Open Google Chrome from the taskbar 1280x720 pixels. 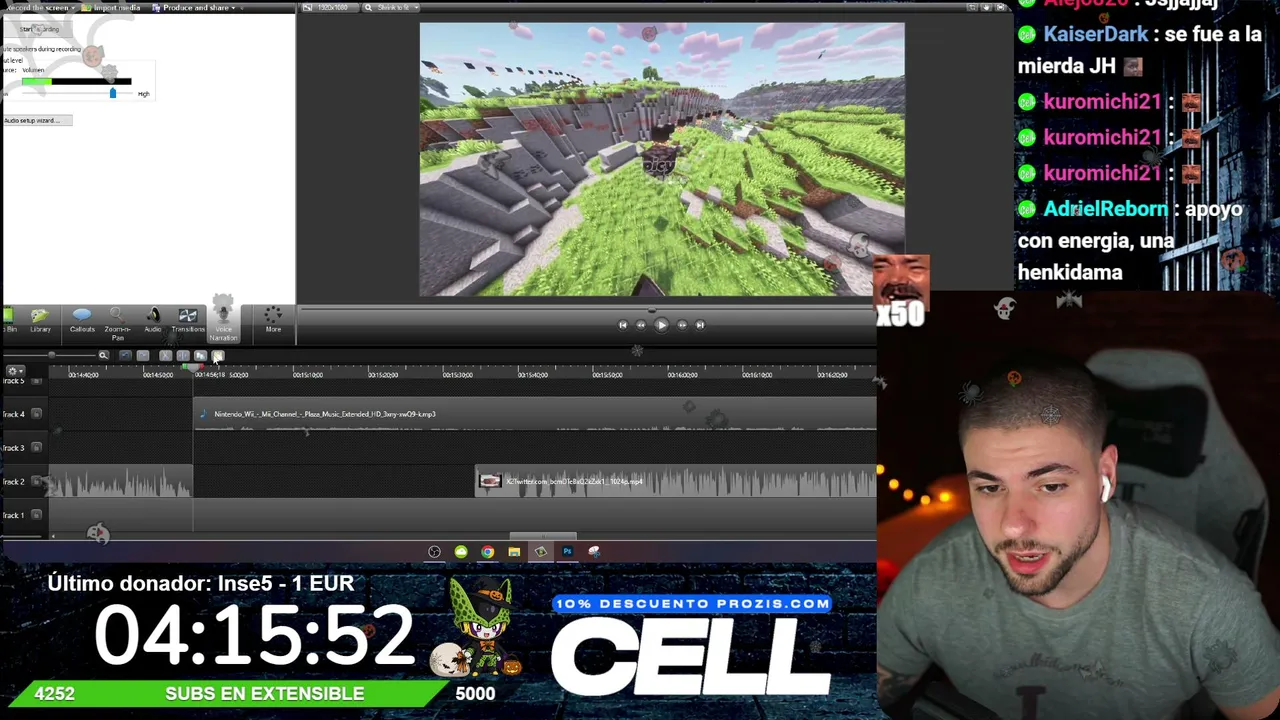487,552
